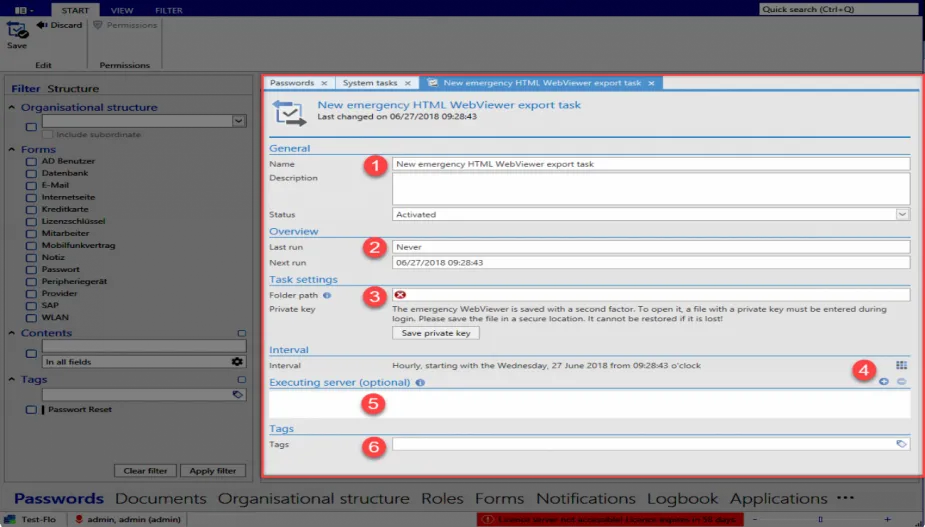The image size is (925, 527).
Task: Open the Notifications module
Action: click(x=586, y=499)
